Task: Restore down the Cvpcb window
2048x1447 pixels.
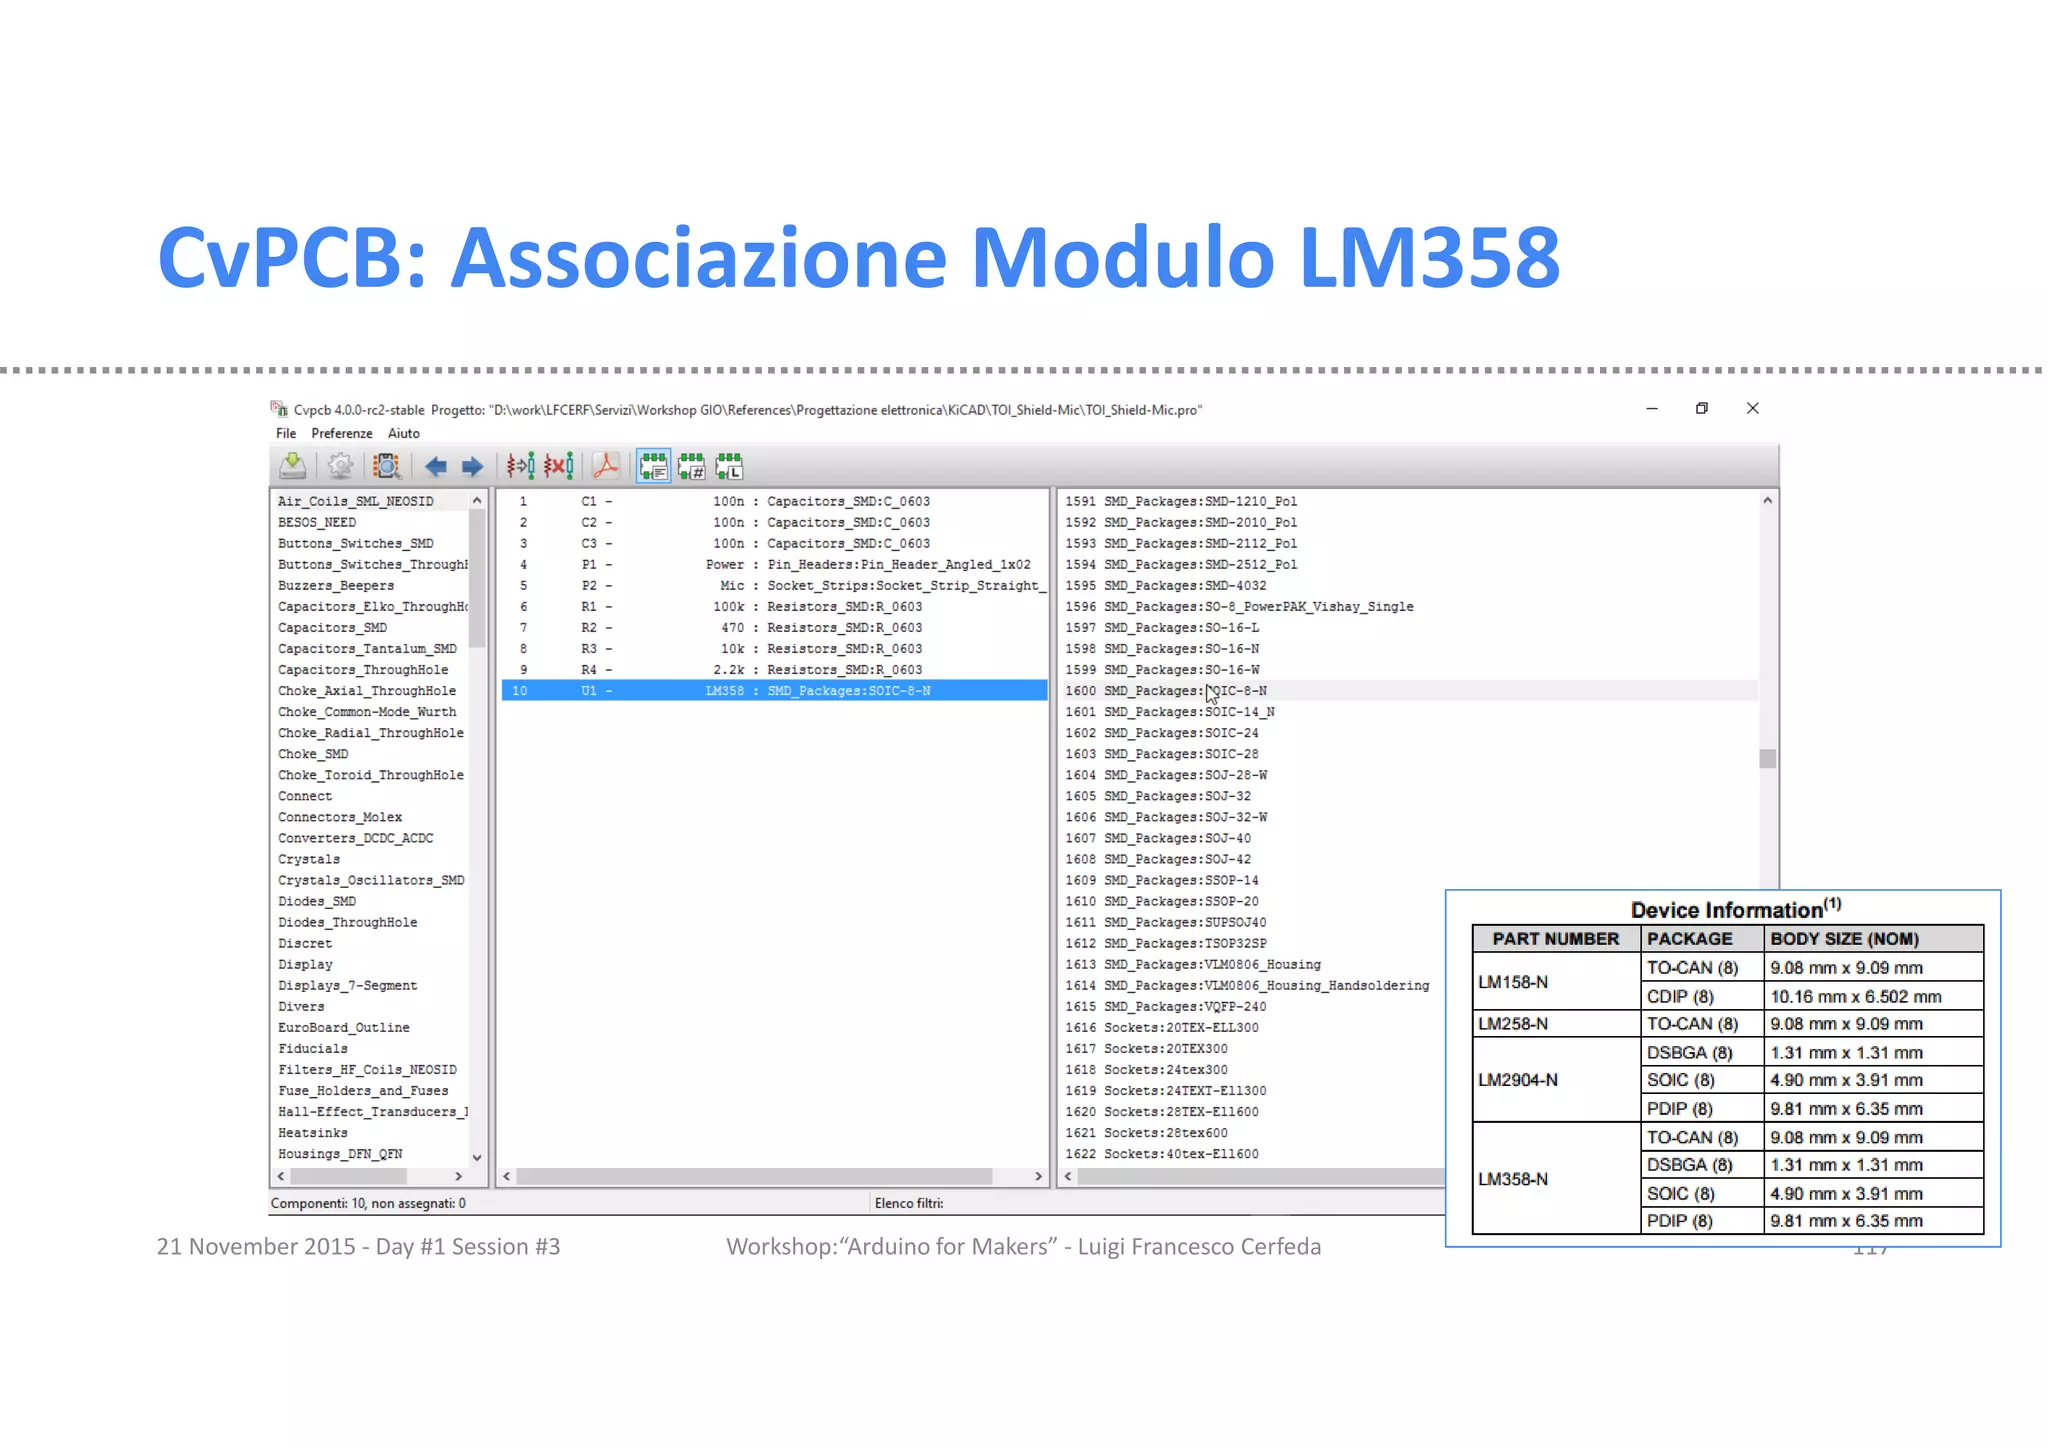Action: coord(1702,408)
